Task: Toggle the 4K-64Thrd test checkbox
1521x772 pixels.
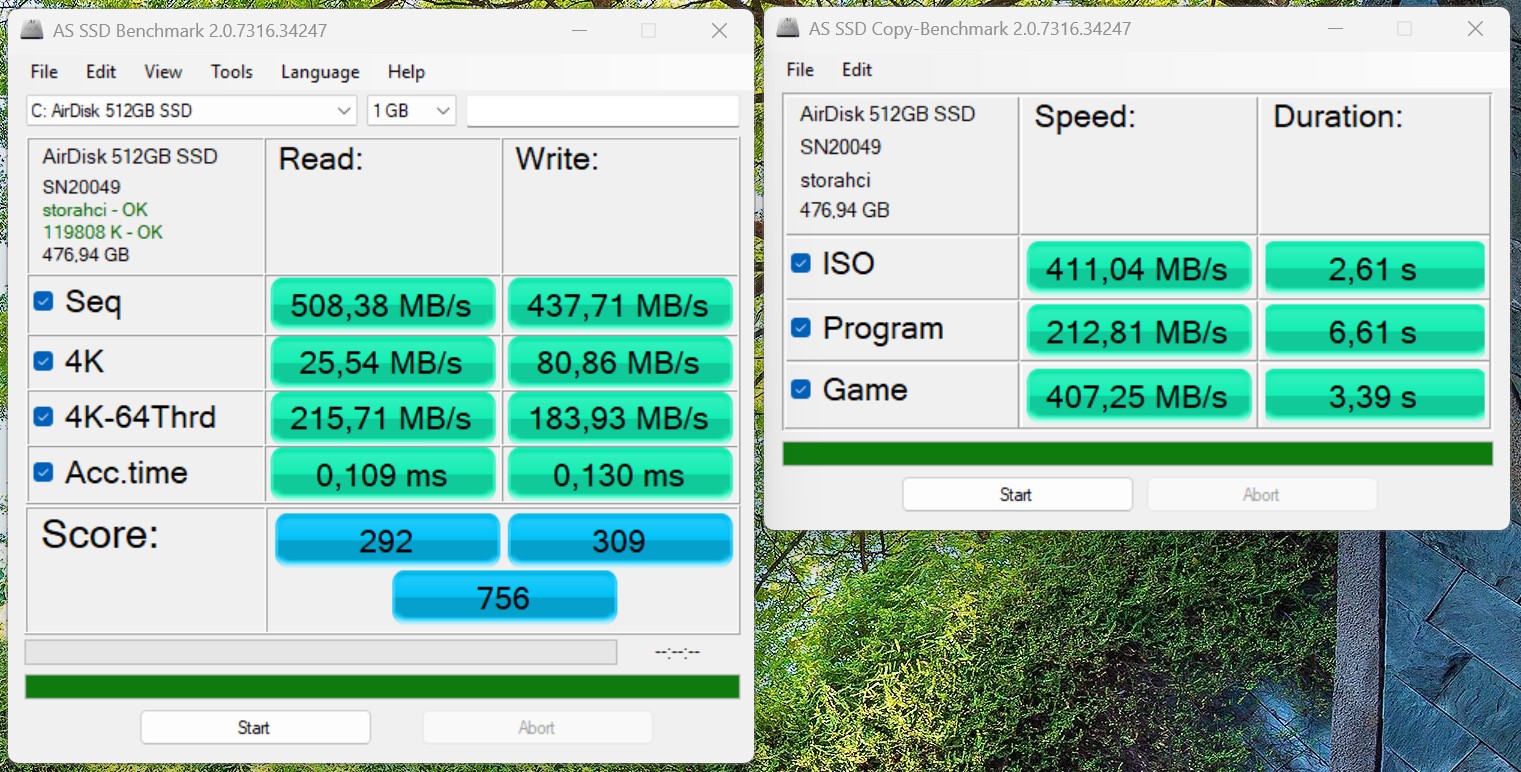Action: click(x=43, y=416)
